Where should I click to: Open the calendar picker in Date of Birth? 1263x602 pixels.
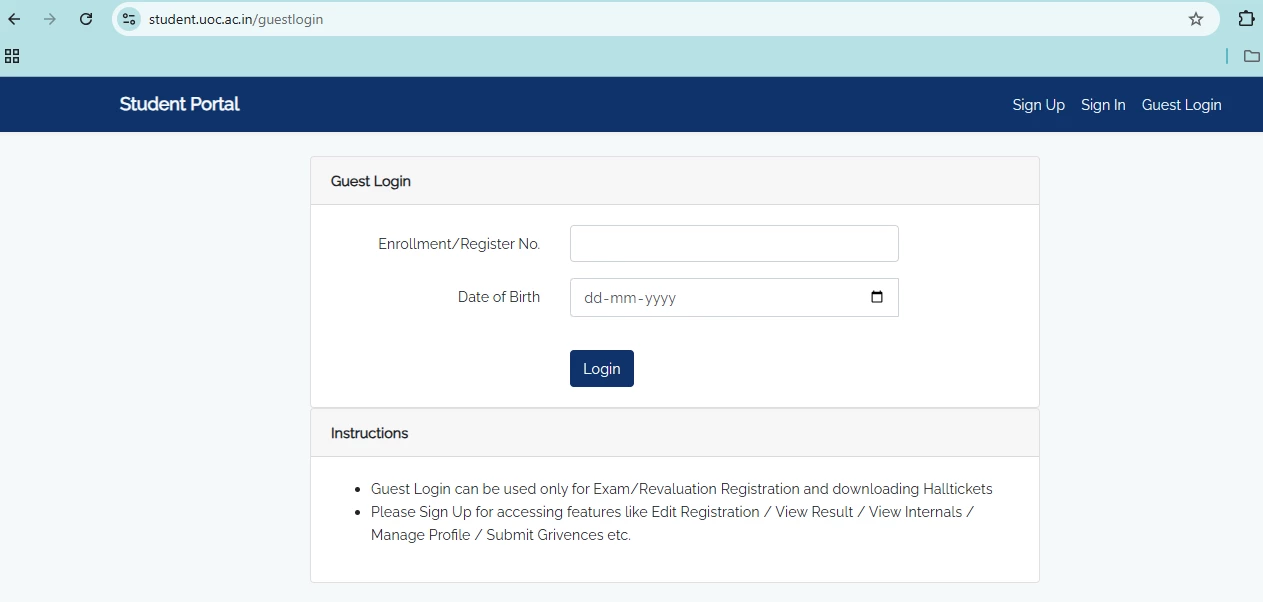coord(877,297)
